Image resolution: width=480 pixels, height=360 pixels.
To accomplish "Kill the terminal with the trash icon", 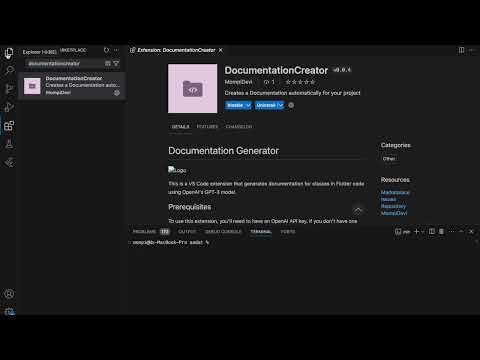I will (x=441, y=231).
